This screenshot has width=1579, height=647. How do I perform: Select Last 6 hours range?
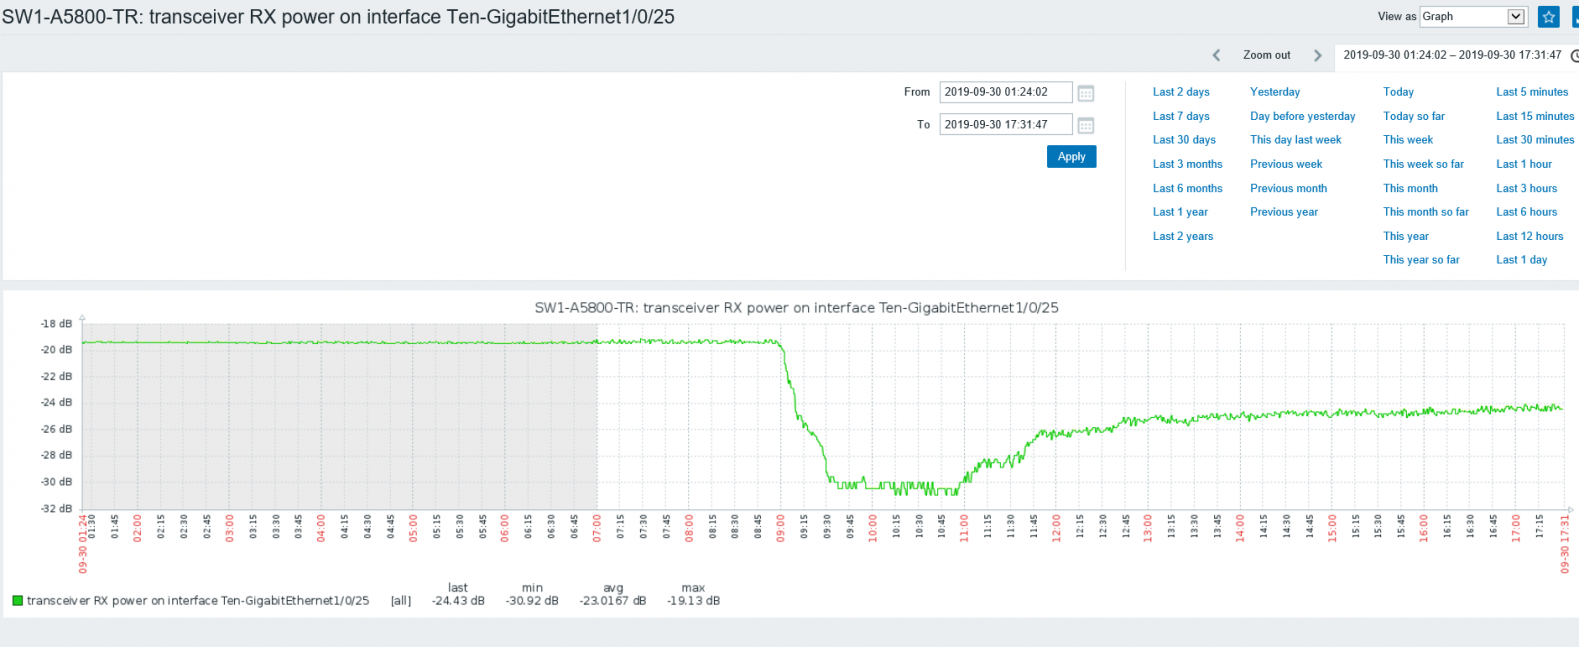[1527, 212]
